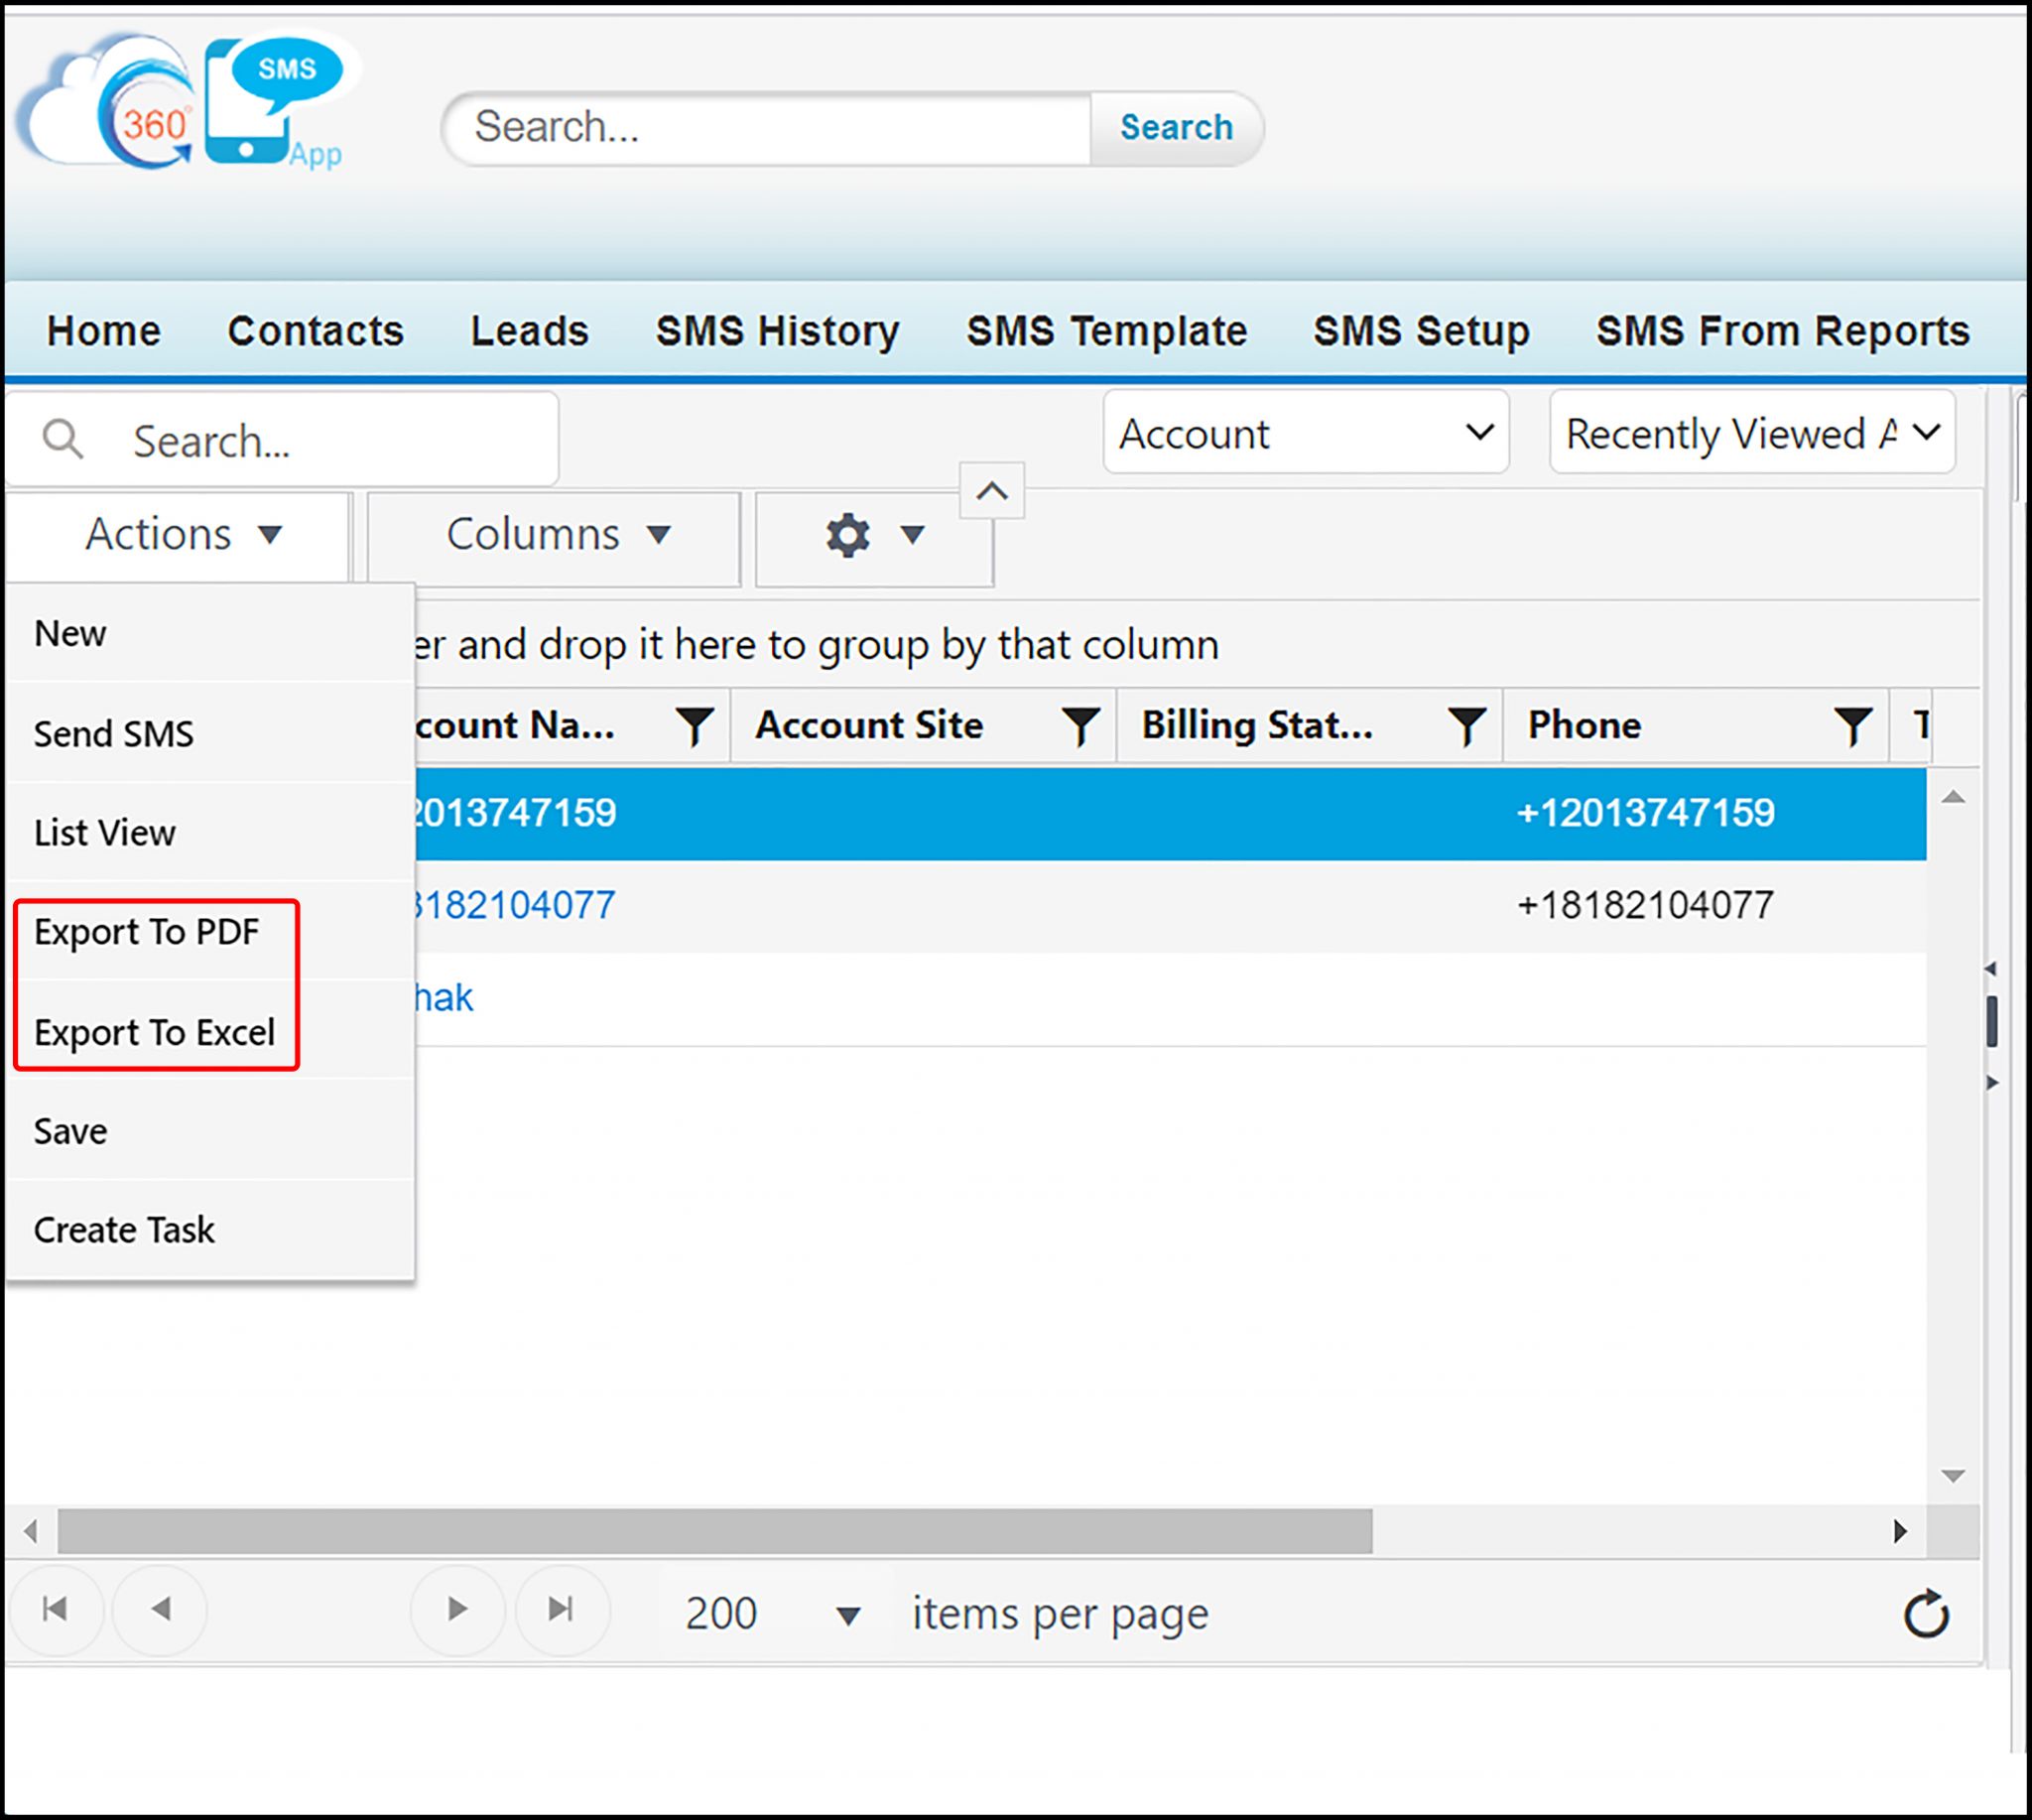Click the Phone column filter icon
This screenshot has height=1820, width=2032.
tap(1852, 726)
